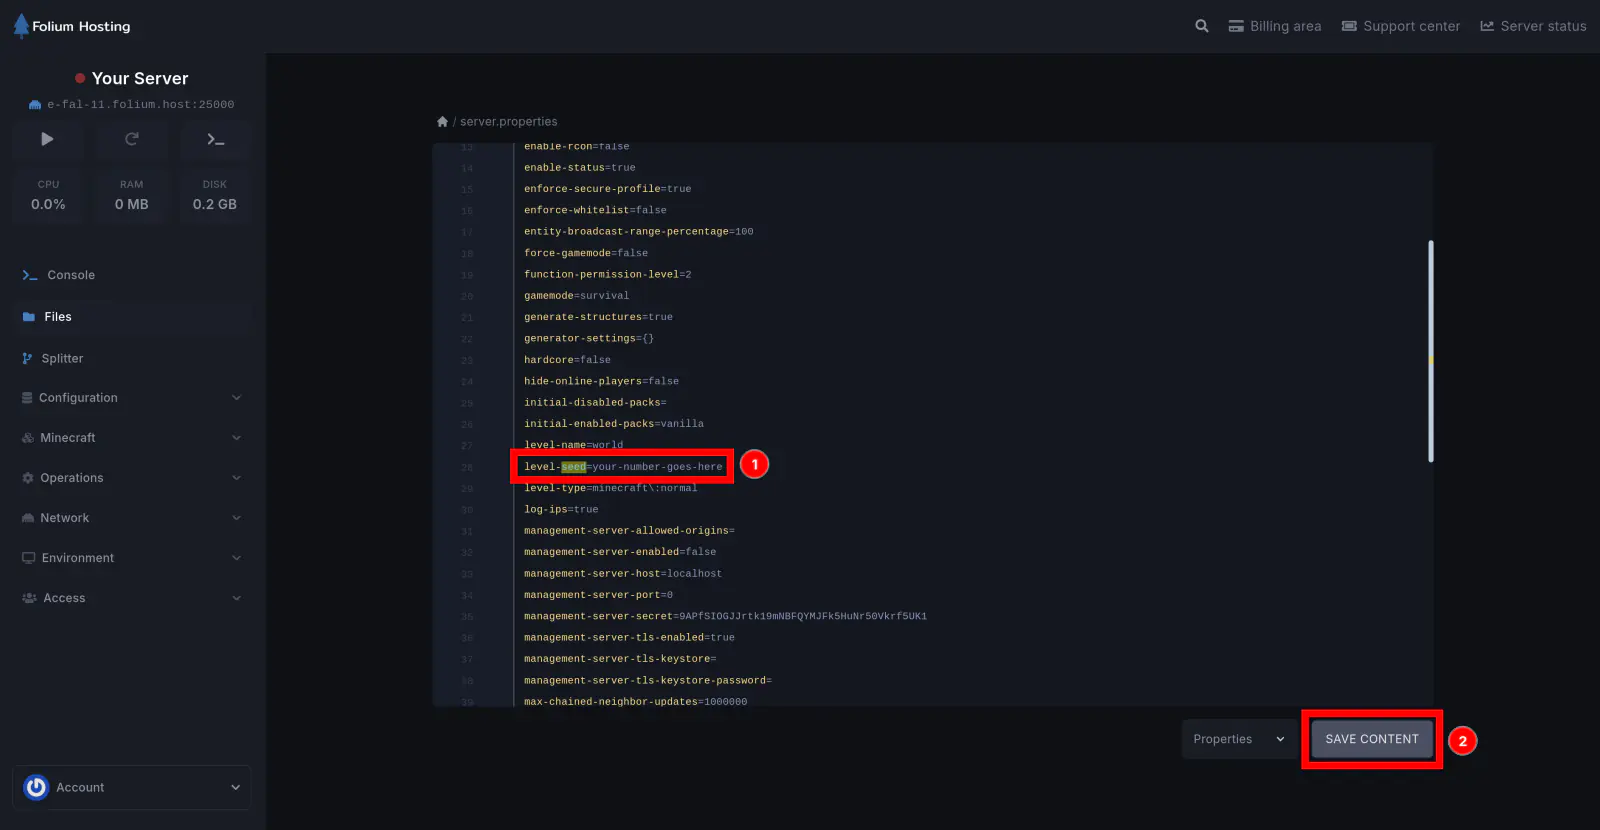Screen dimensions: 1600x830
Task: Click the restart server icon
Action: pos(131,139)
